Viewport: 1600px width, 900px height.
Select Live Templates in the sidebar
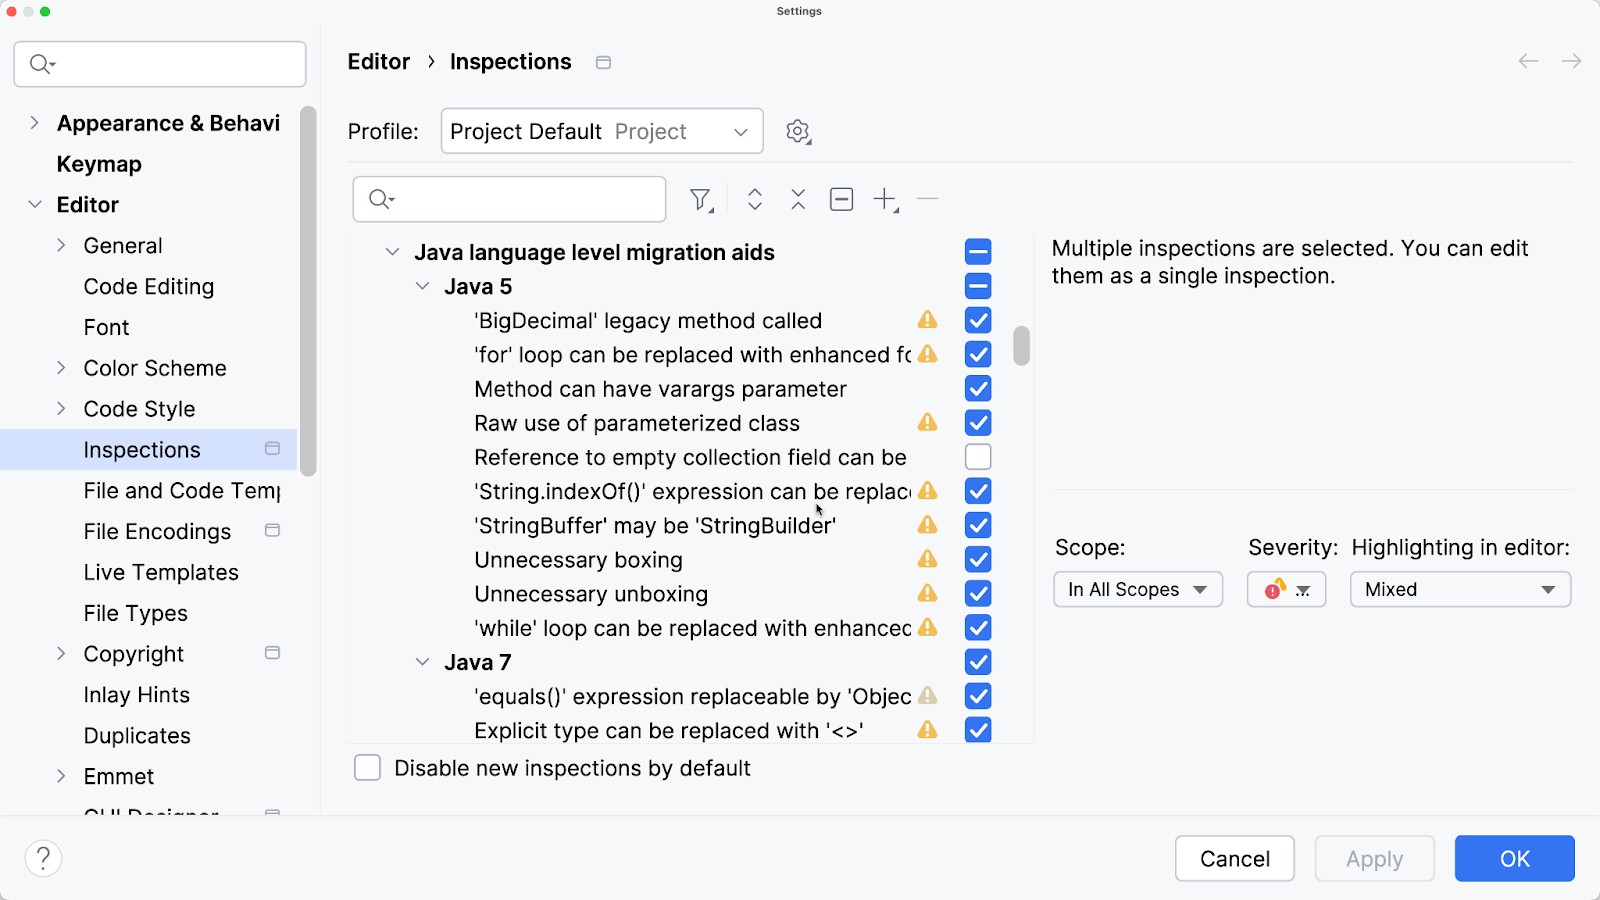click(161, 573)
